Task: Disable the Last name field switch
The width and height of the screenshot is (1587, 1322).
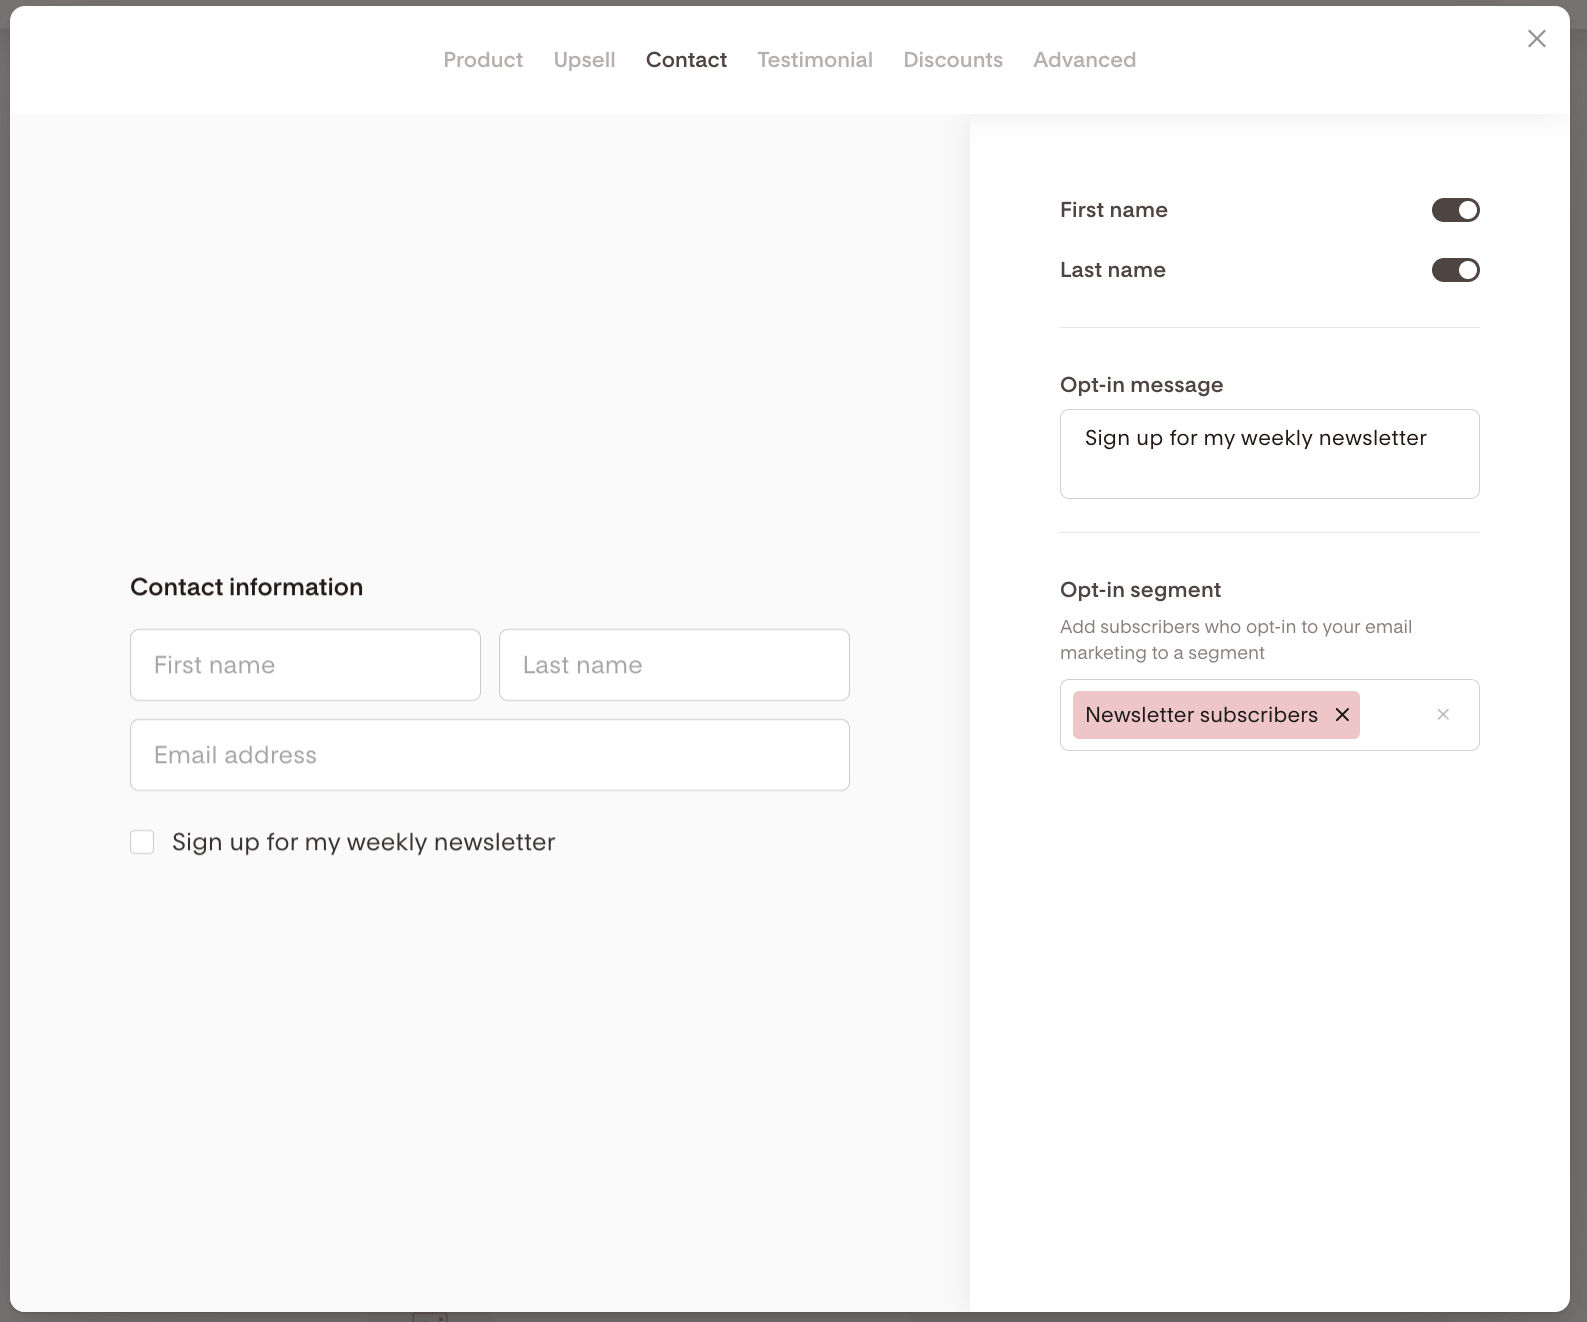Action: click(1455, 270)
